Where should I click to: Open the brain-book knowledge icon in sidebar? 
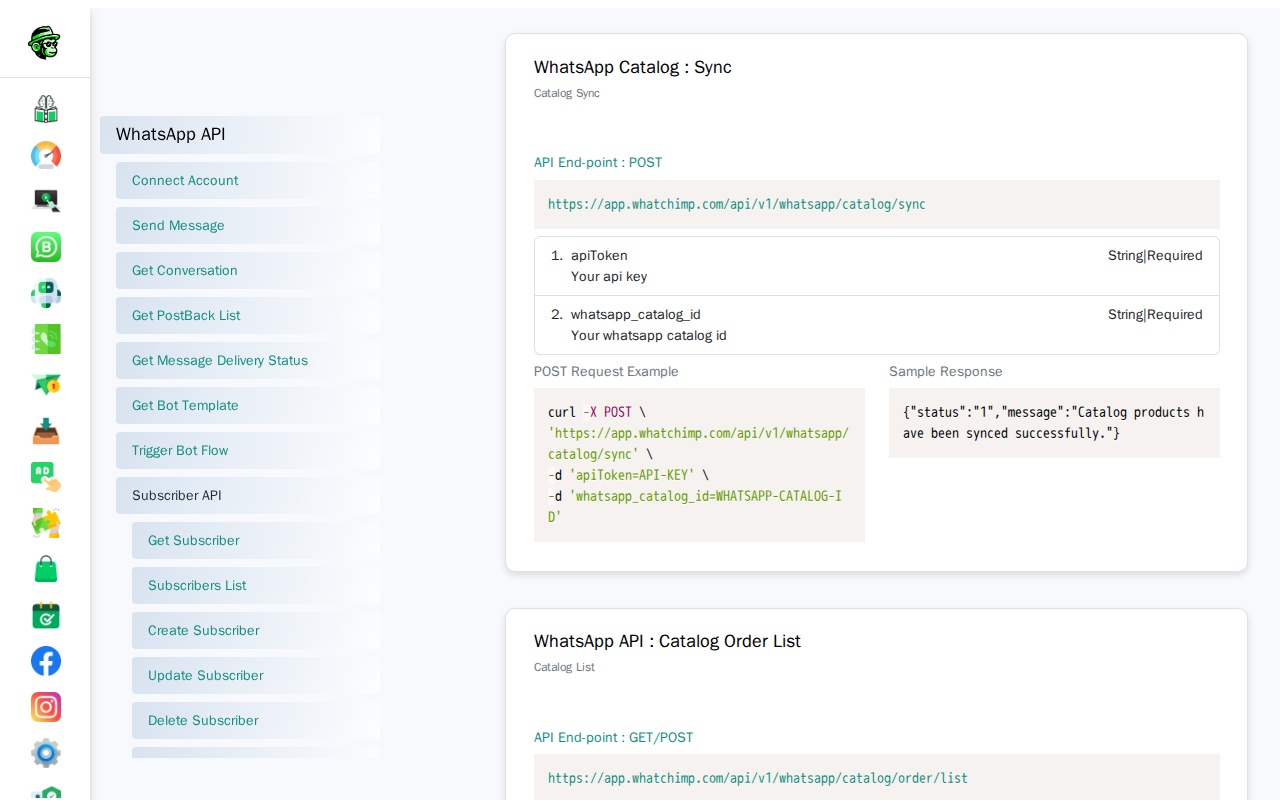[46, 109]
